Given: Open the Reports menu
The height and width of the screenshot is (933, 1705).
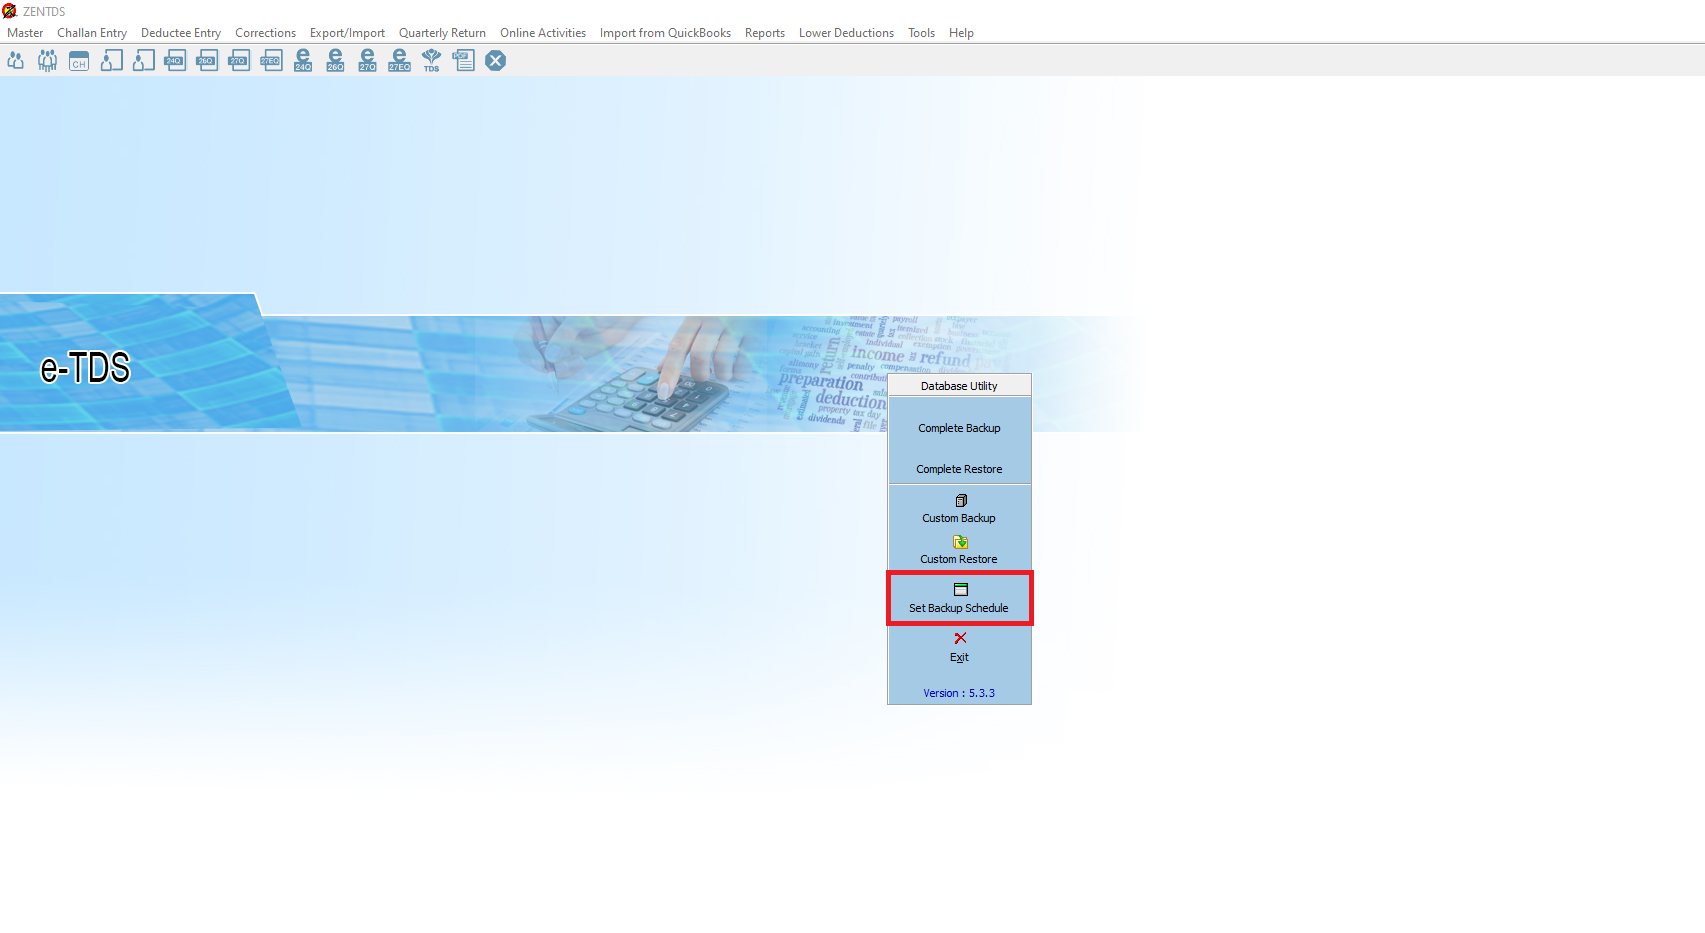Looking at the screenshot, I should 765,33.
